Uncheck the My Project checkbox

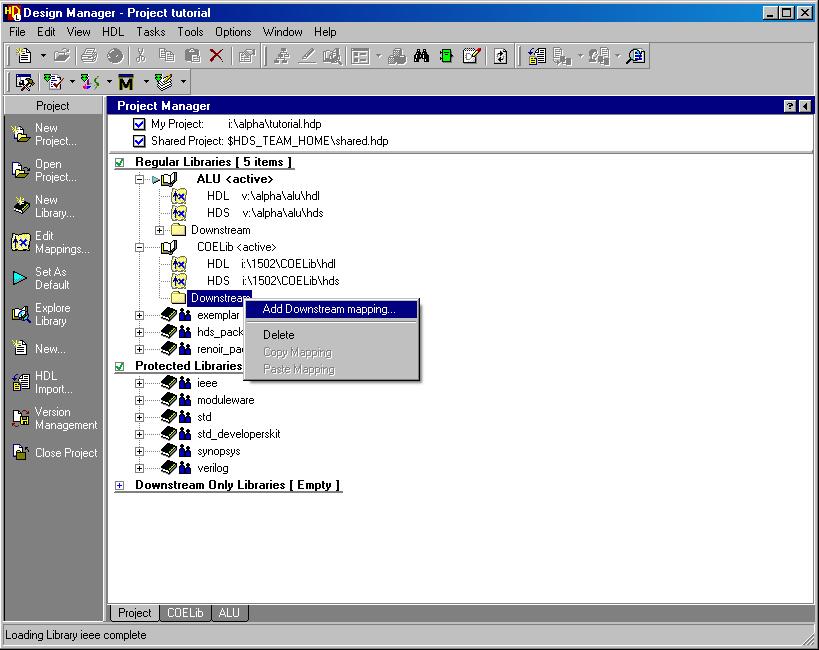[x=139, y=124]
